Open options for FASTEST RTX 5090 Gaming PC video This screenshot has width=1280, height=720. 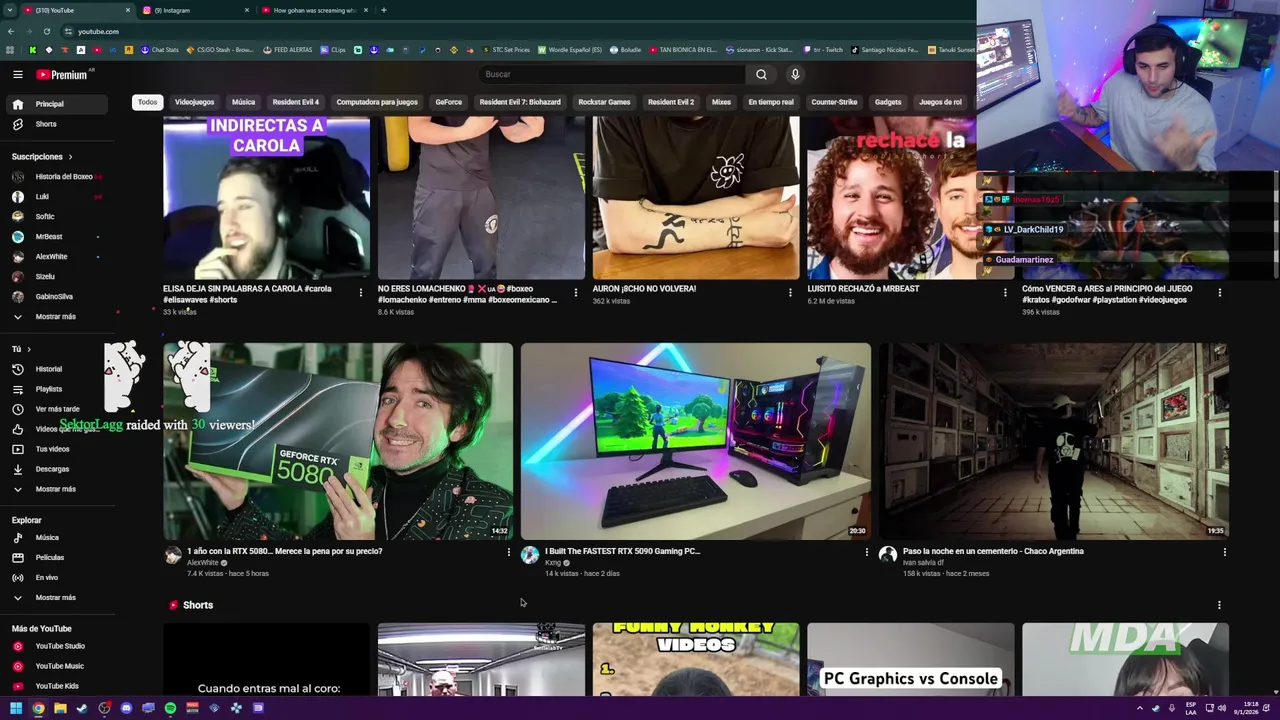[x=866, y=552]
